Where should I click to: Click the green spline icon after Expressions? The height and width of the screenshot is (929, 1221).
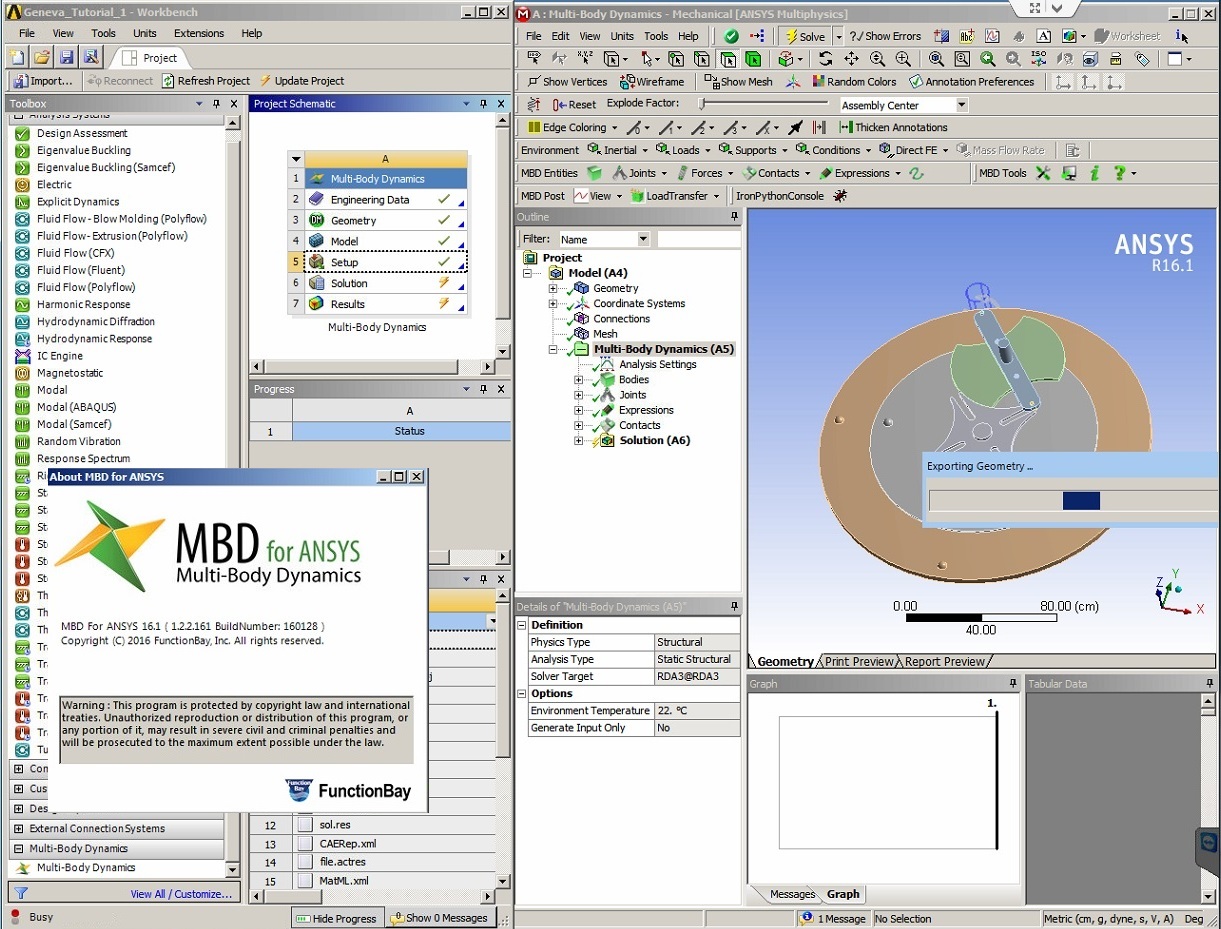point(915,173)
